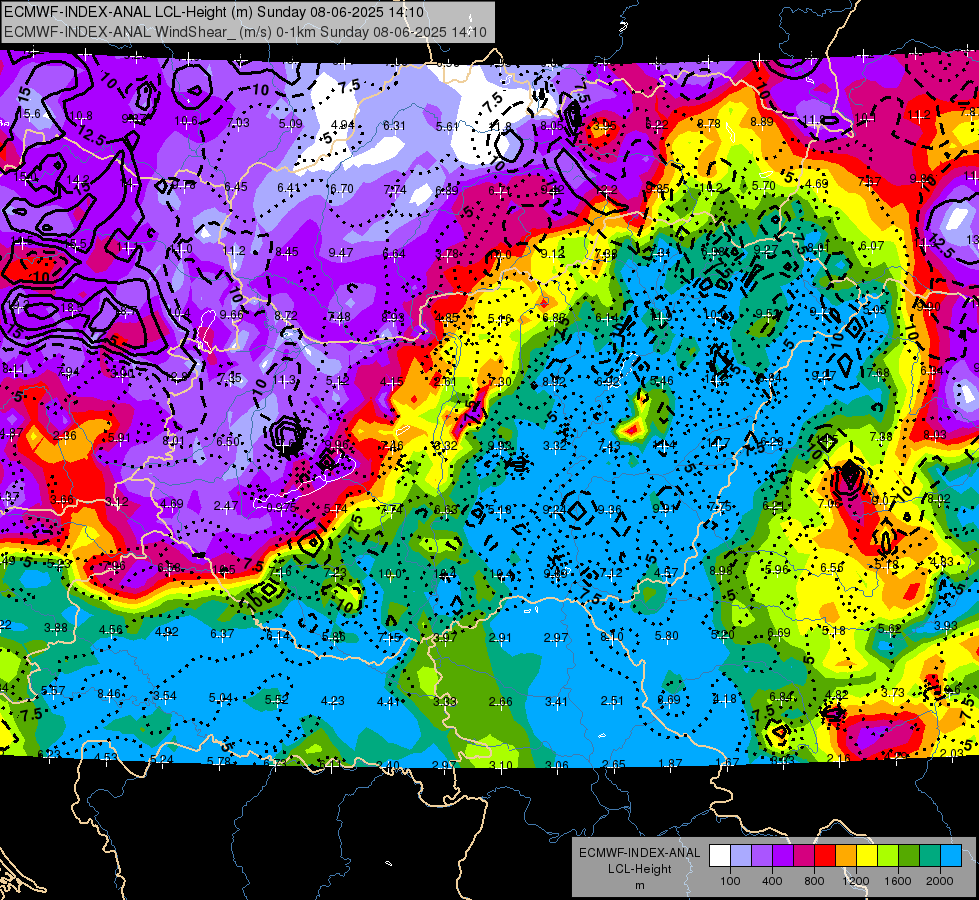Screen dimensions: 979x900
Task: Click the wind shear value 5.80
Action: [x=667, y=636]
